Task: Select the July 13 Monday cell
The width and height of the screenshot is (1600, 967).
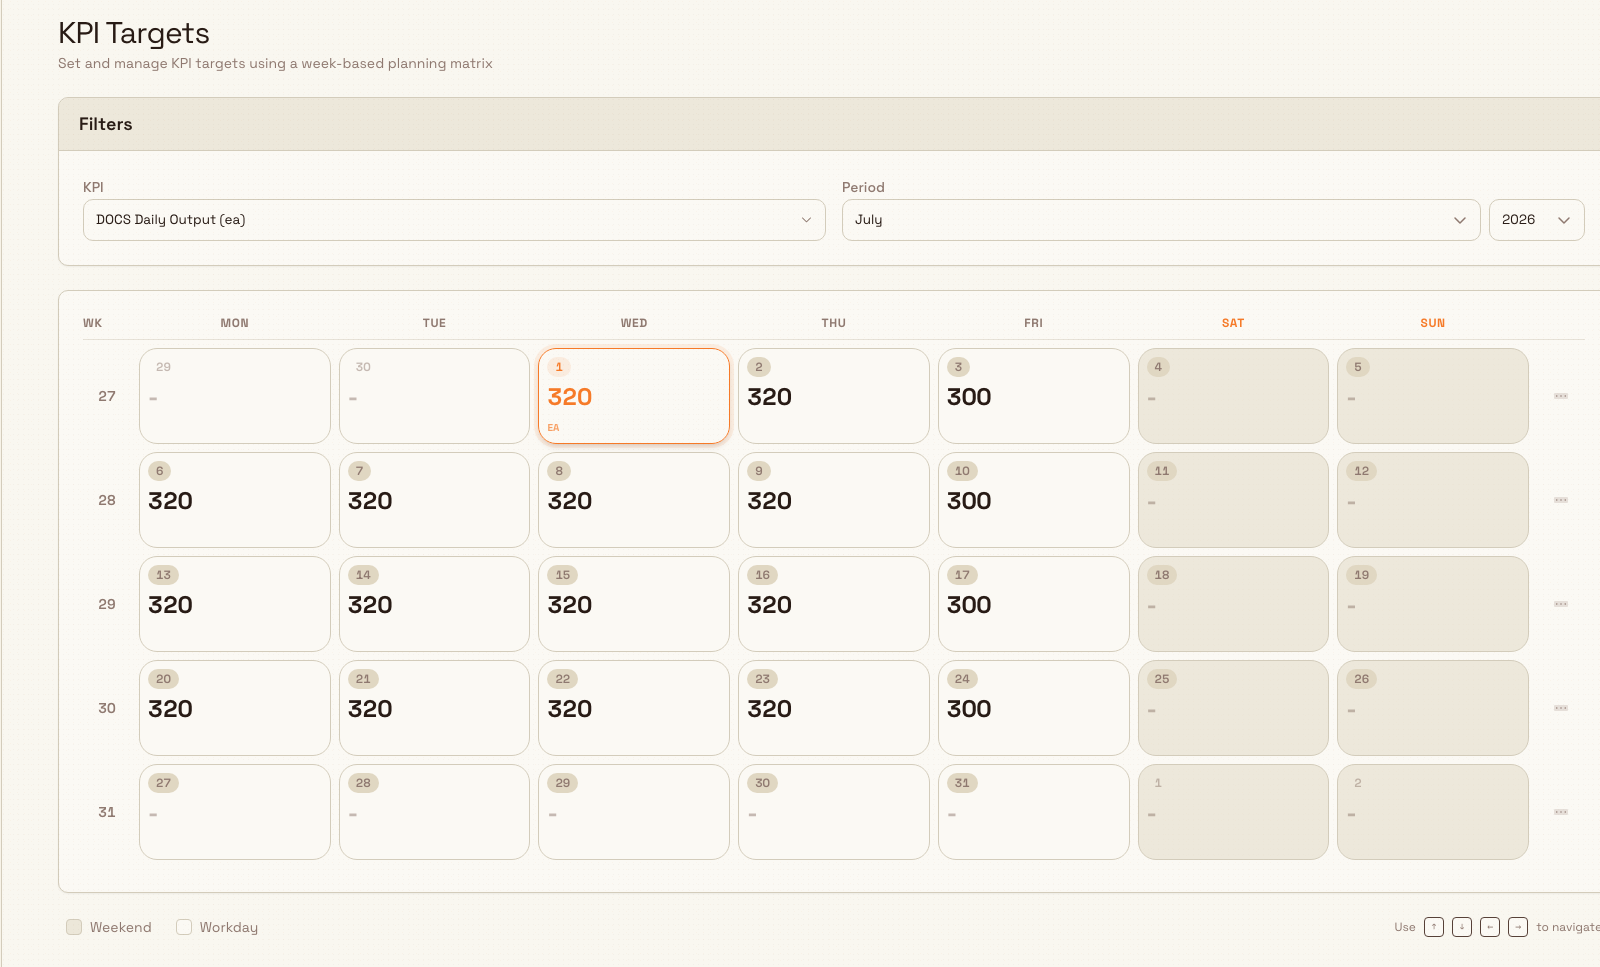Action: tap(235, 604)
